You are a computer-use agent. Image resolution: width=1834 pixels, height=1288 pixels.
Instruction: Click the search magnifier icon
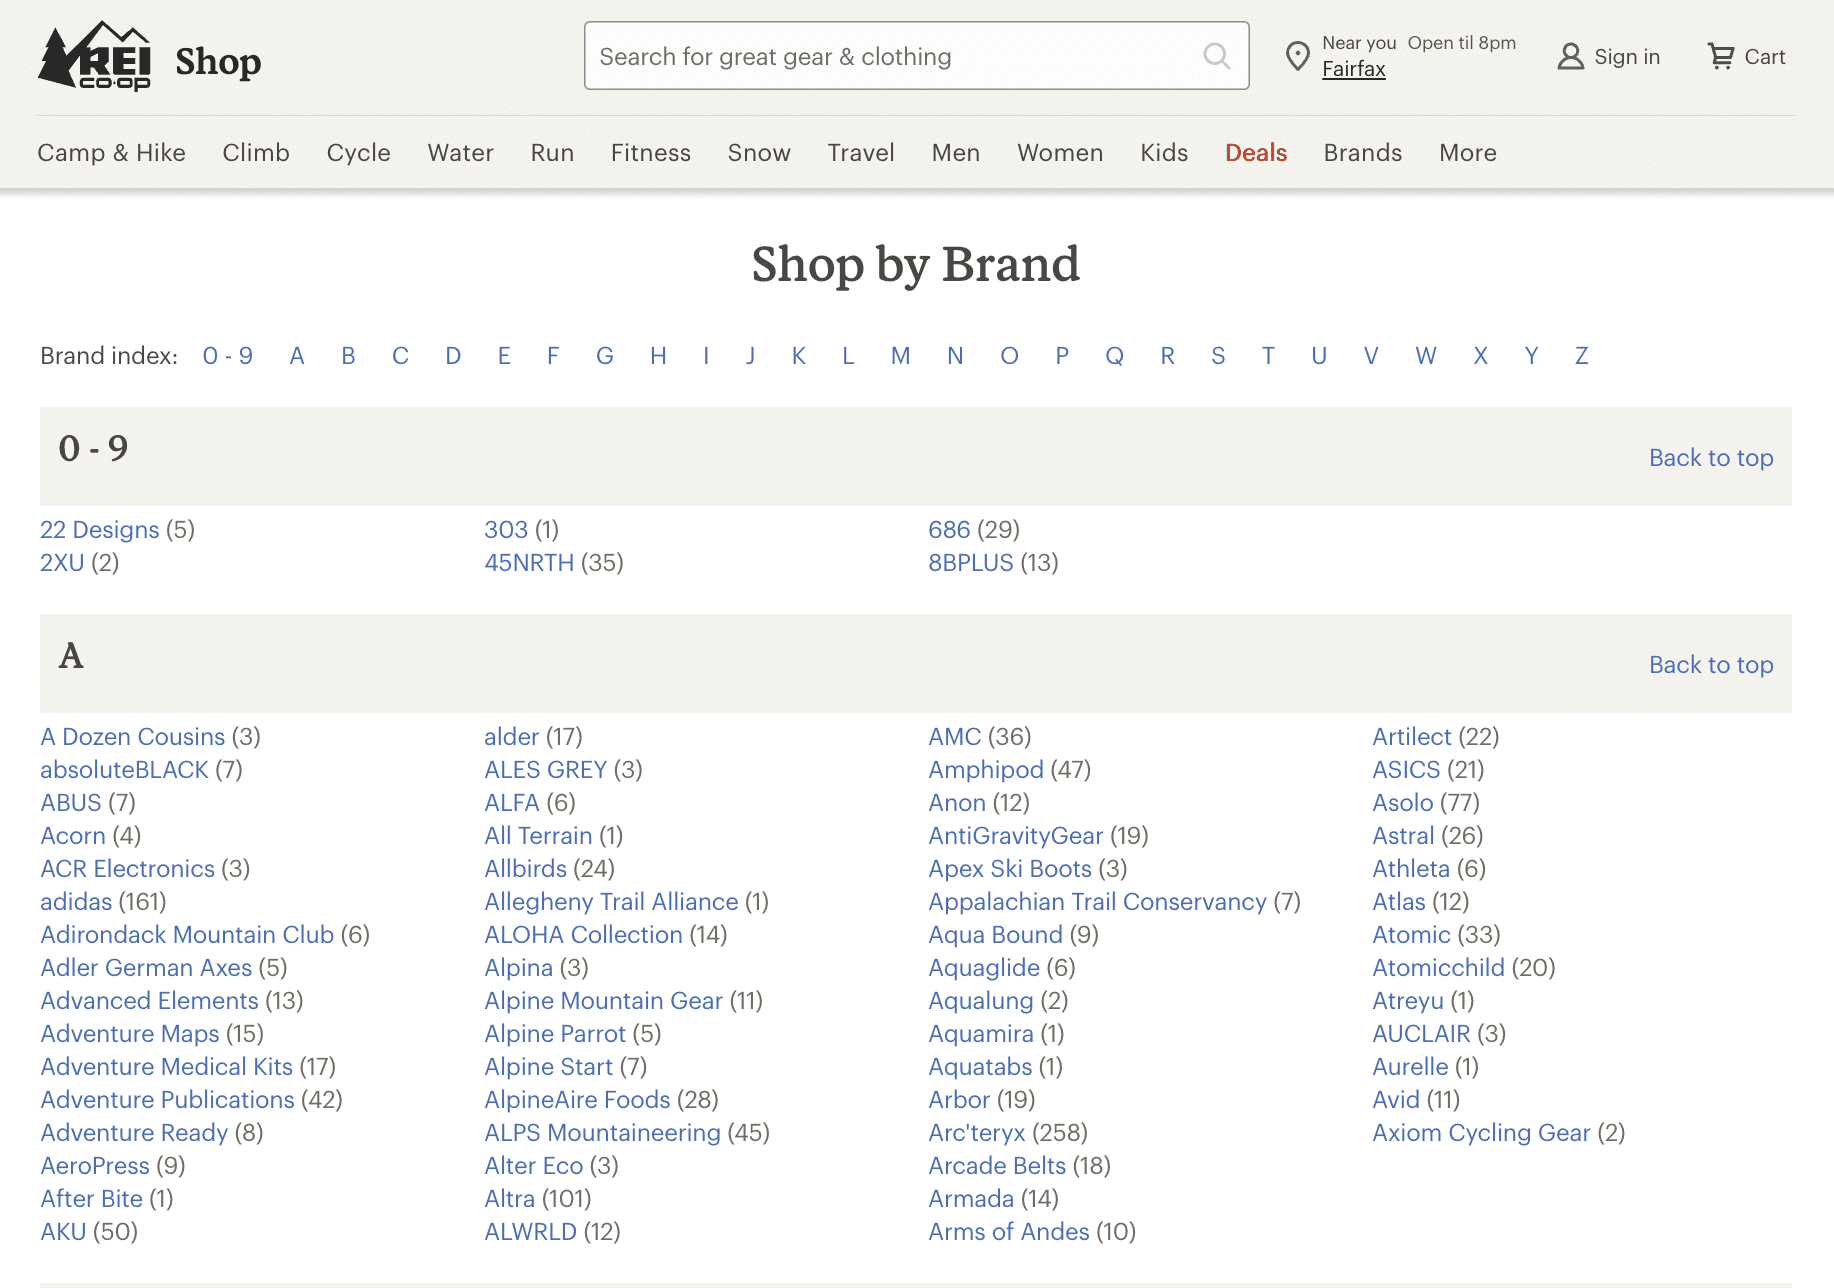tap(1216, 56)
